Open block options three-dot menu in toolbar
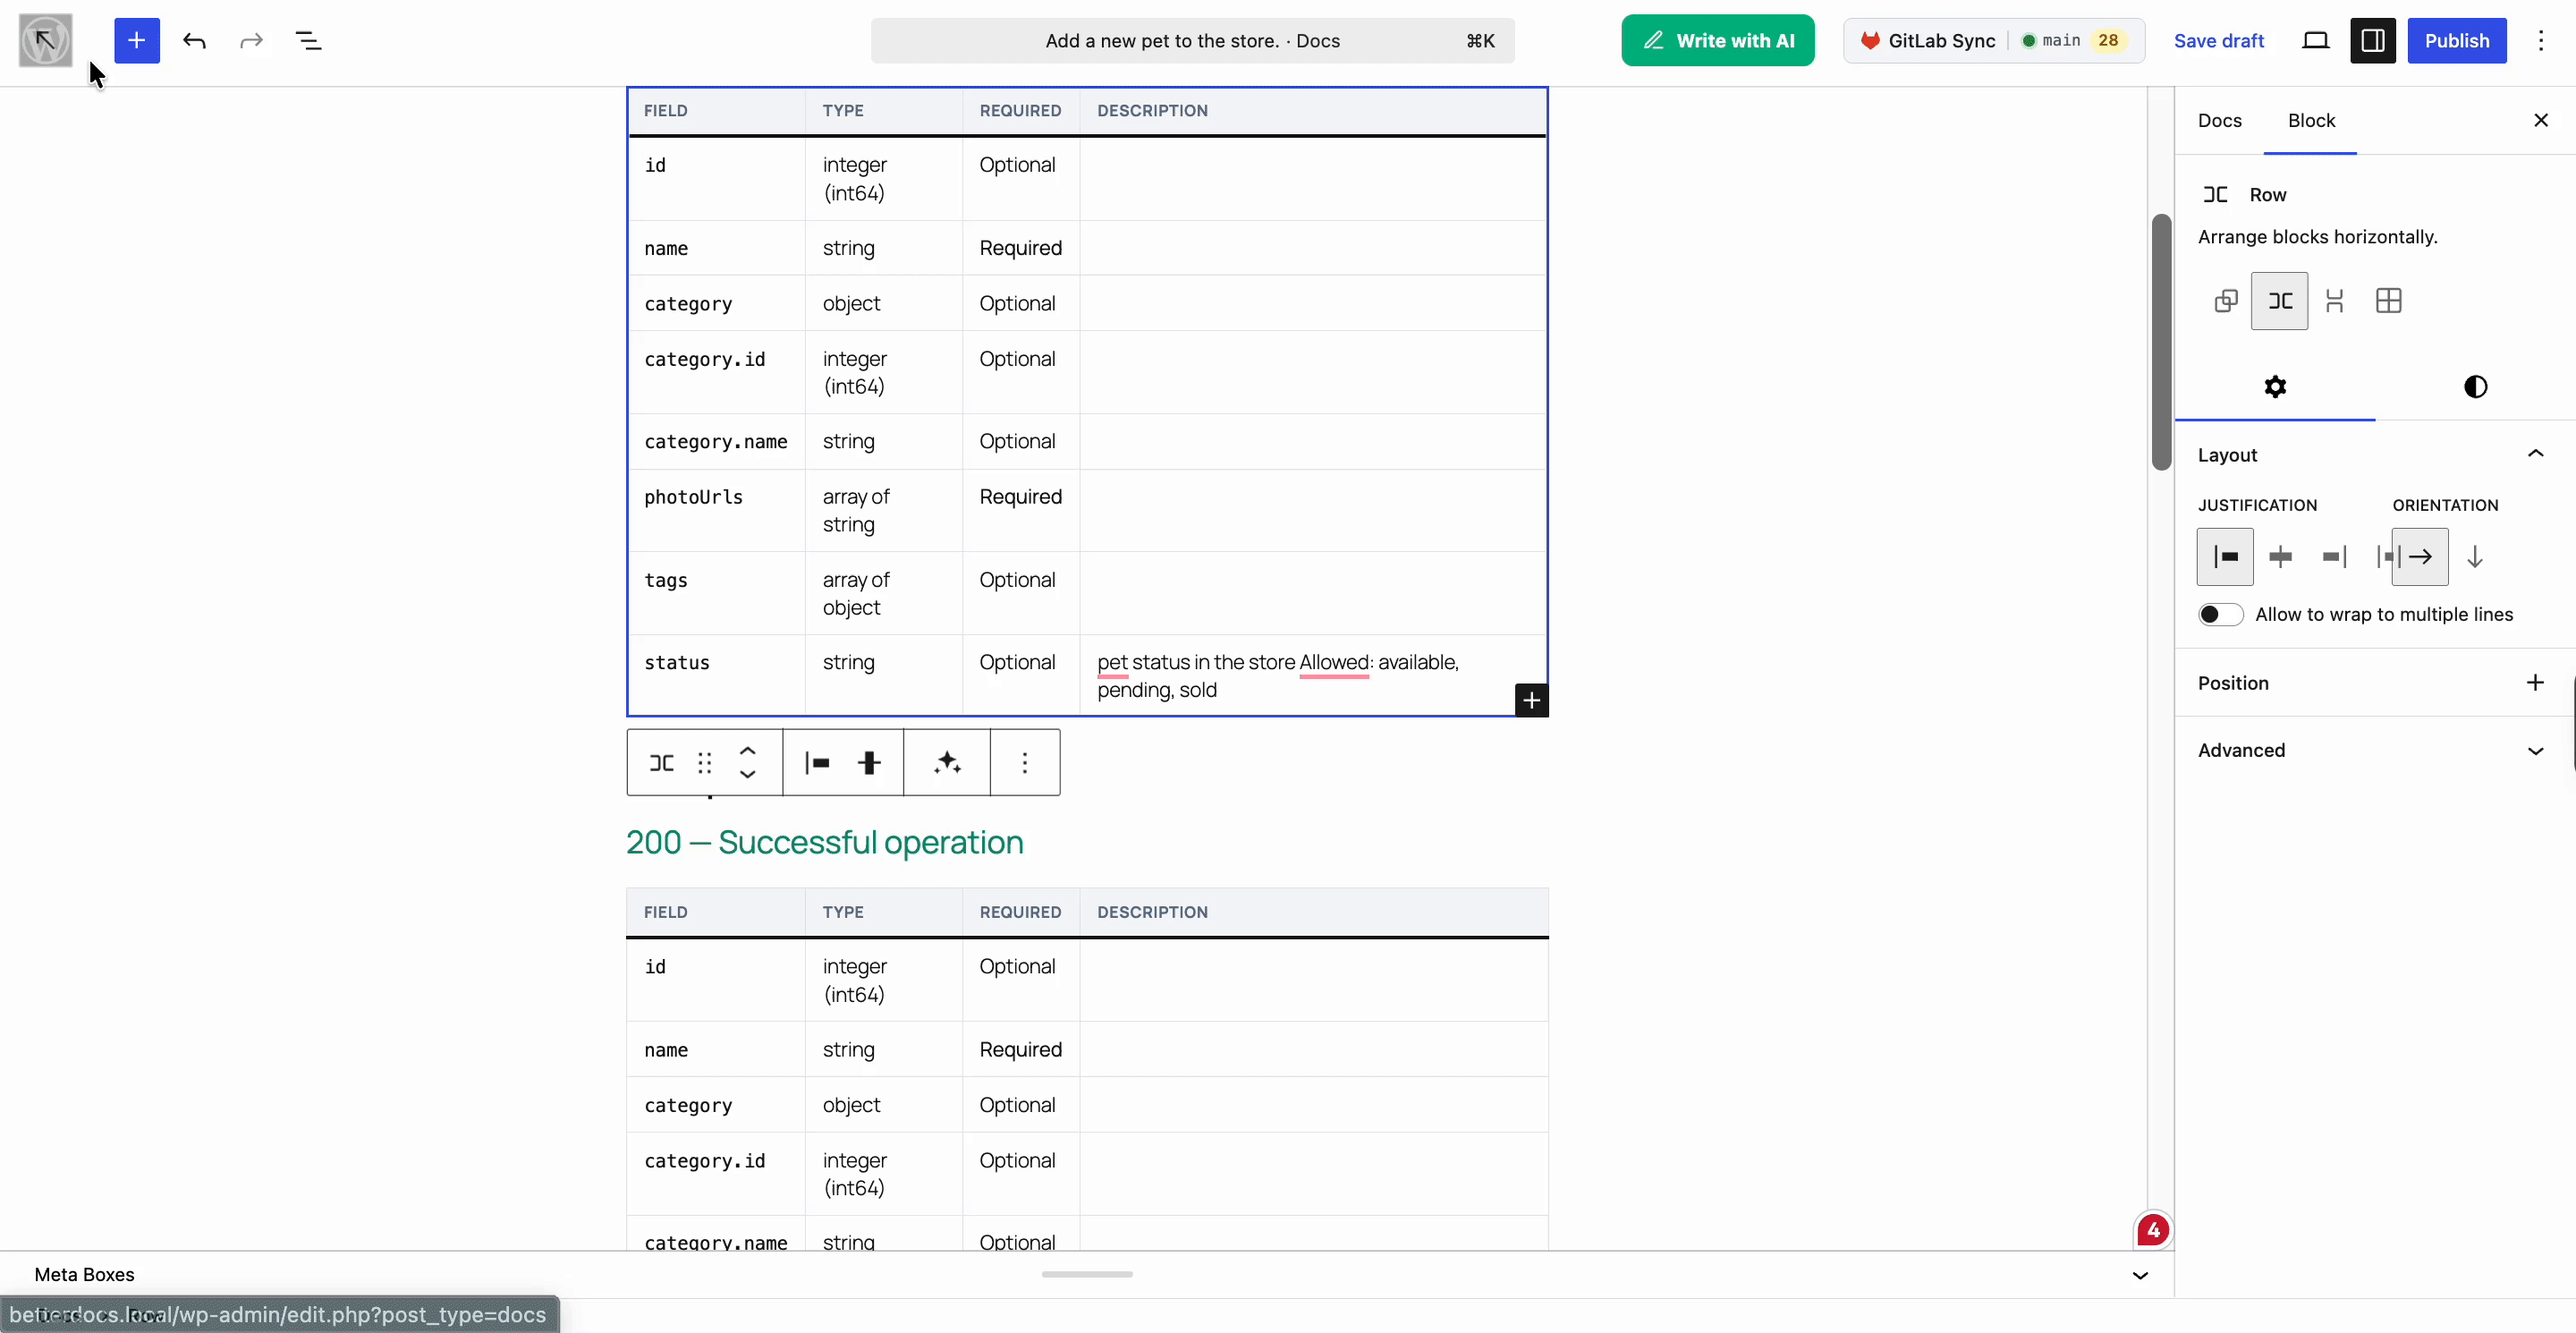Viewport: 2576px width, 1333px height. [1024, 763]
